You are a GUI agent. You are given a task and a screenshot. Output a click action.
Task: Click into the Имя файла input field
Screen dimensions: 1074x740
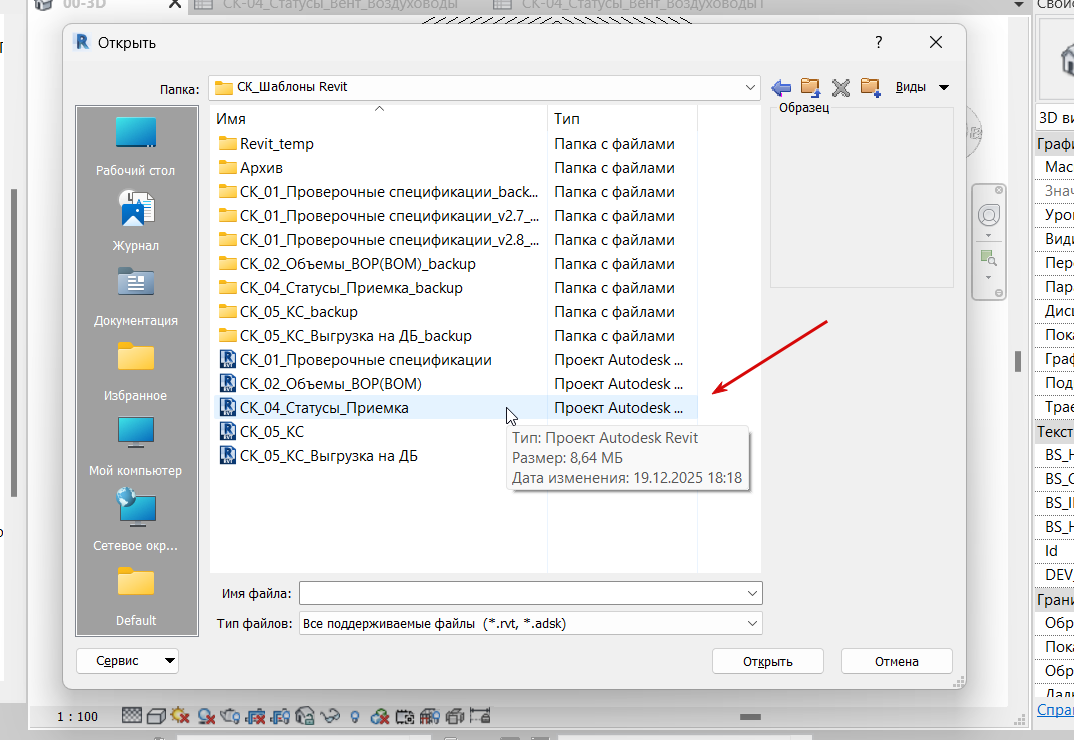(x=521, y=593)
